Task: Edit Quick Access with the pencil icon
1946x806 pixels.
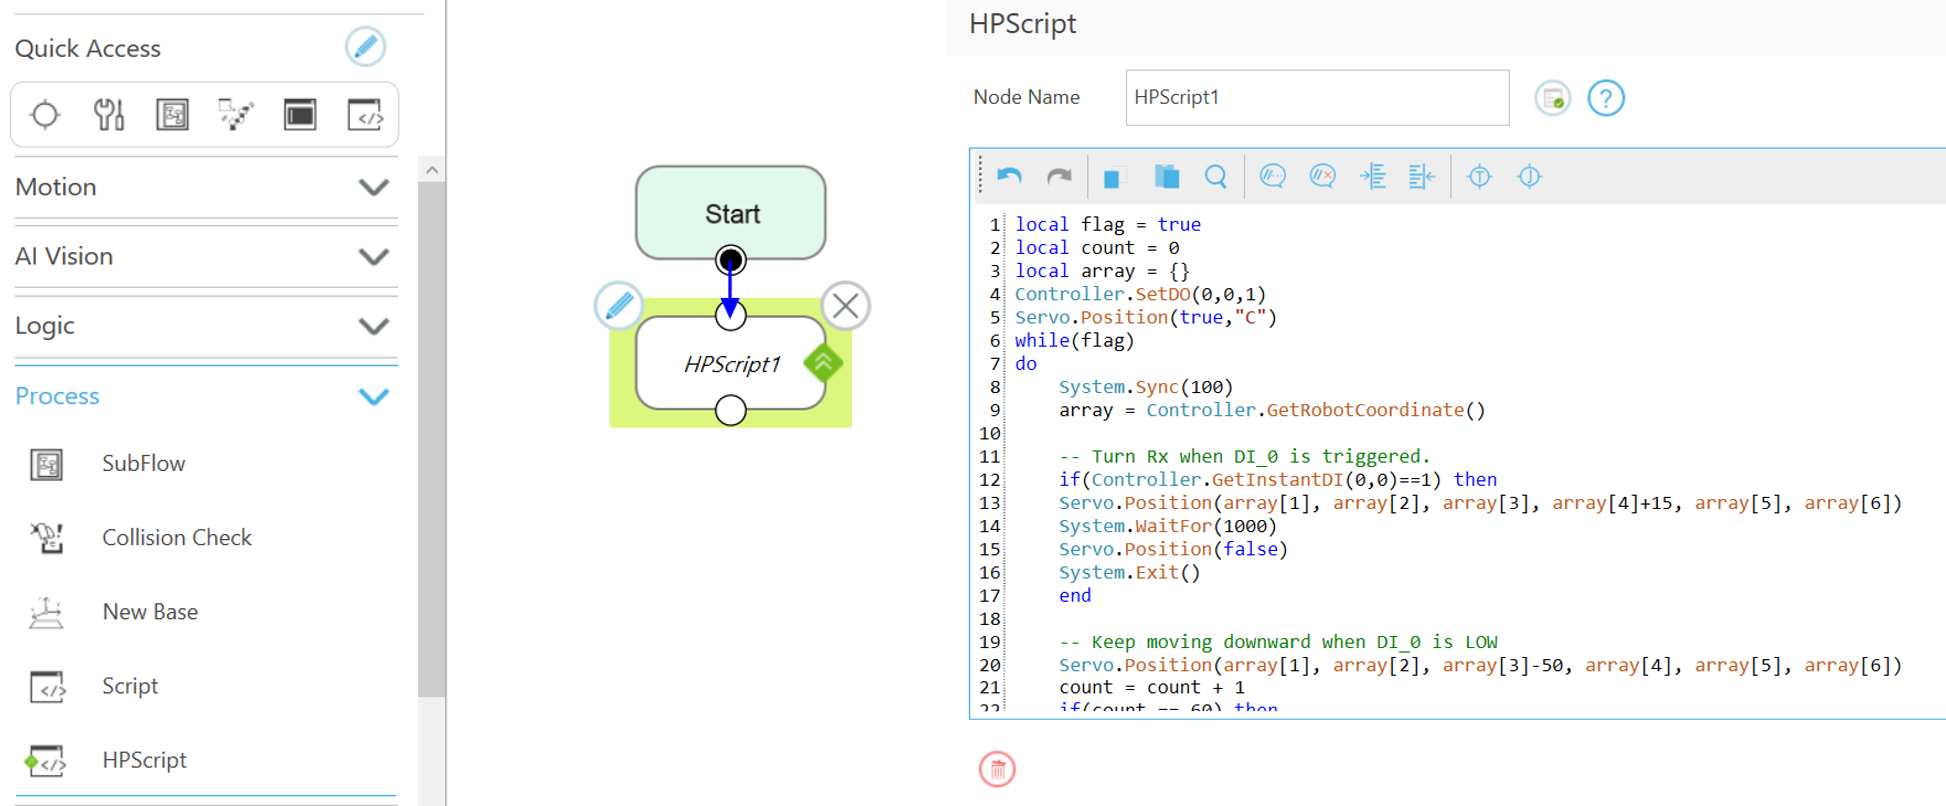Action: [365, 47]
